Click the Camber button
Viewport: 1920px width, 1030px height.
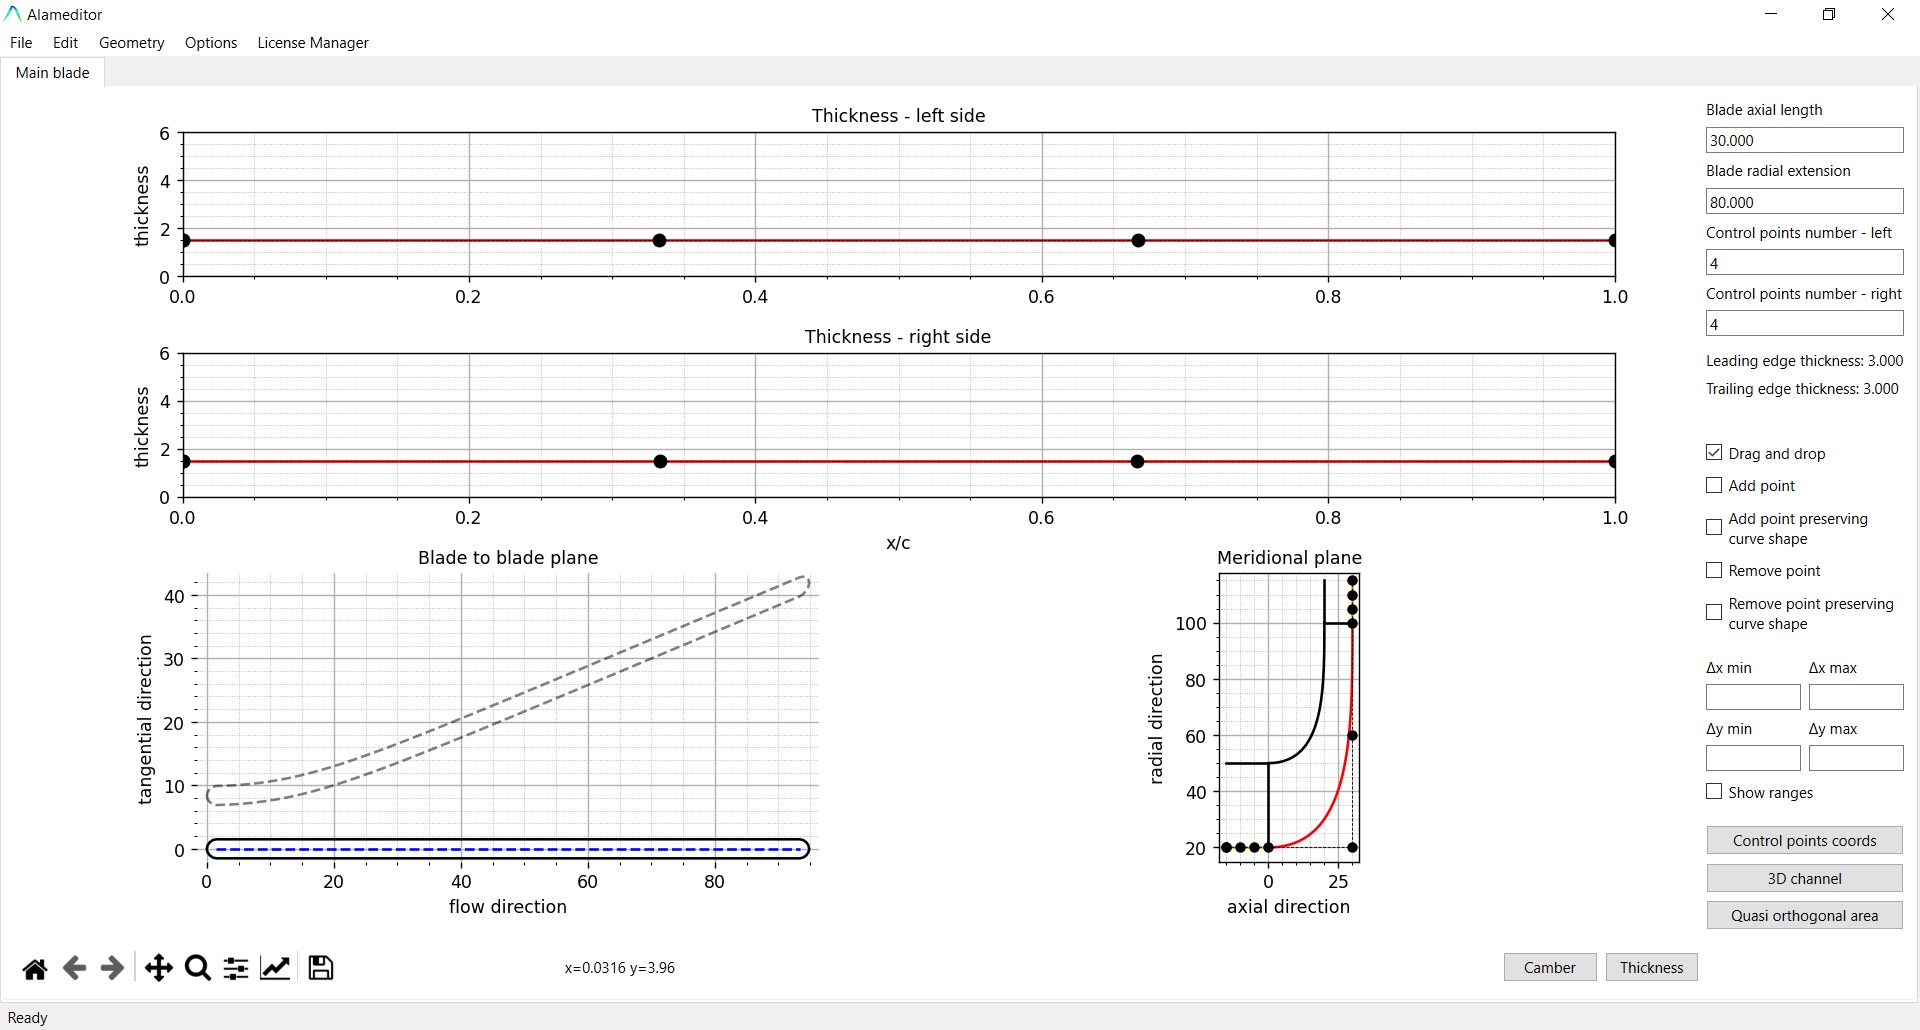tap(1549, 967)
